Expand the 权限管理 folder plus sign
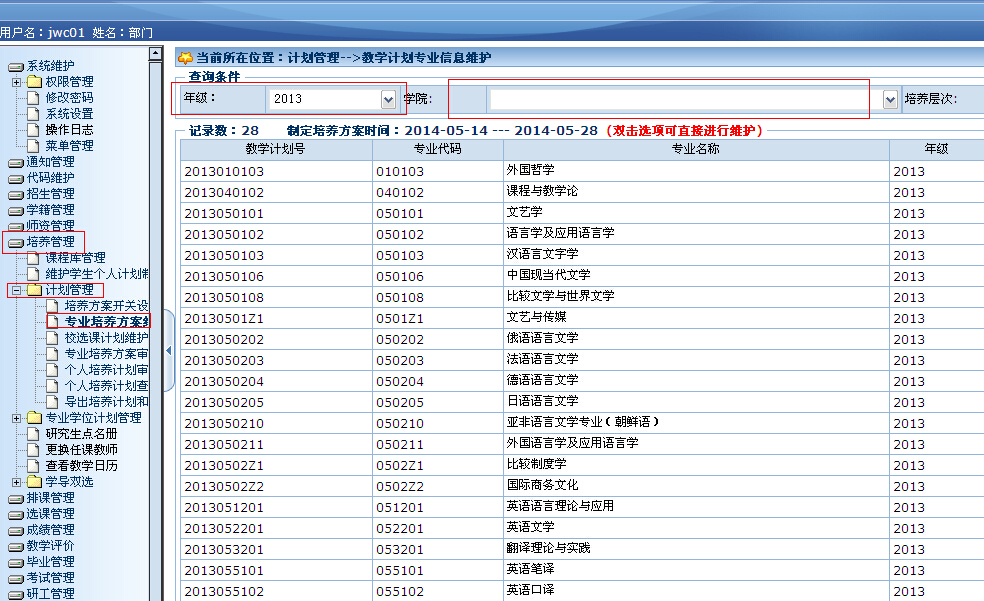Screen dimensions: 984x601 click(17, 82)
